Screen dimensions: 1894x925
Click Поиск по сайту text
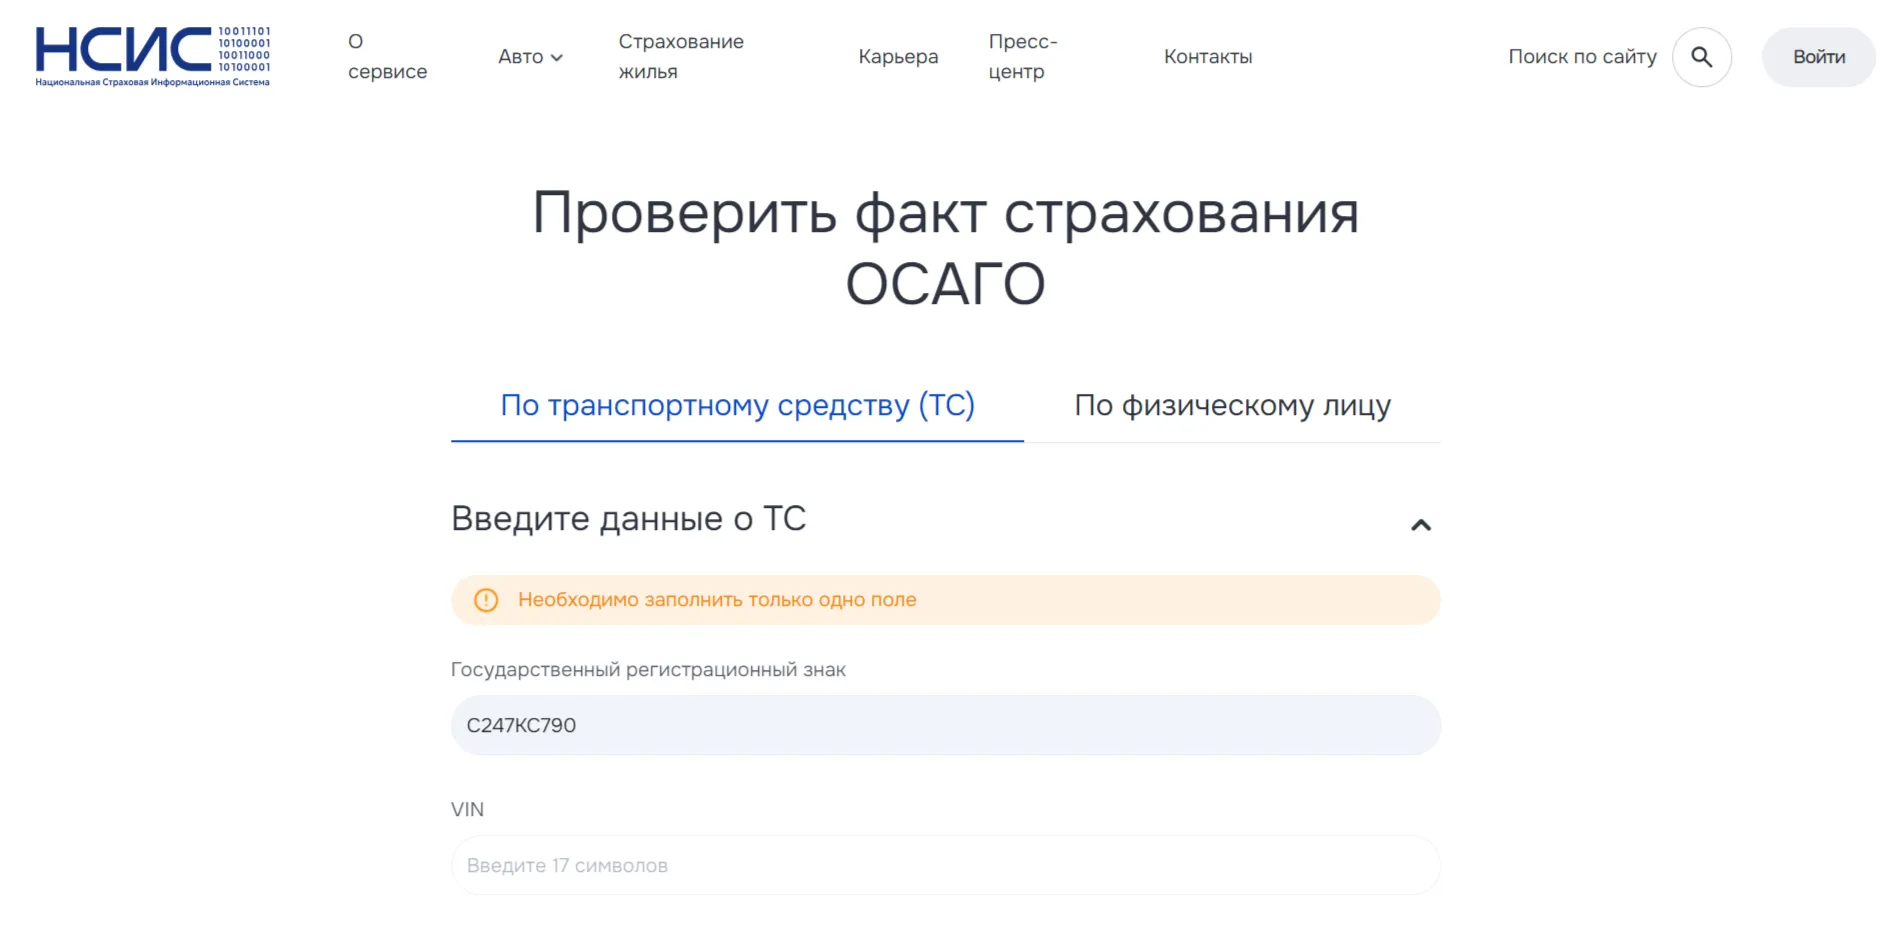pos(1581,57)
